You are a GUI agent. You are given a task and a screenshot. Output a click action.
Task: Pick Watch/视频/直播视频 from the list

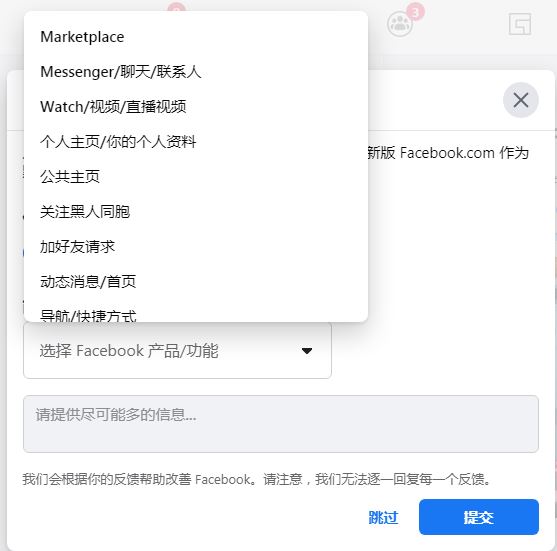tap(196, 107)
